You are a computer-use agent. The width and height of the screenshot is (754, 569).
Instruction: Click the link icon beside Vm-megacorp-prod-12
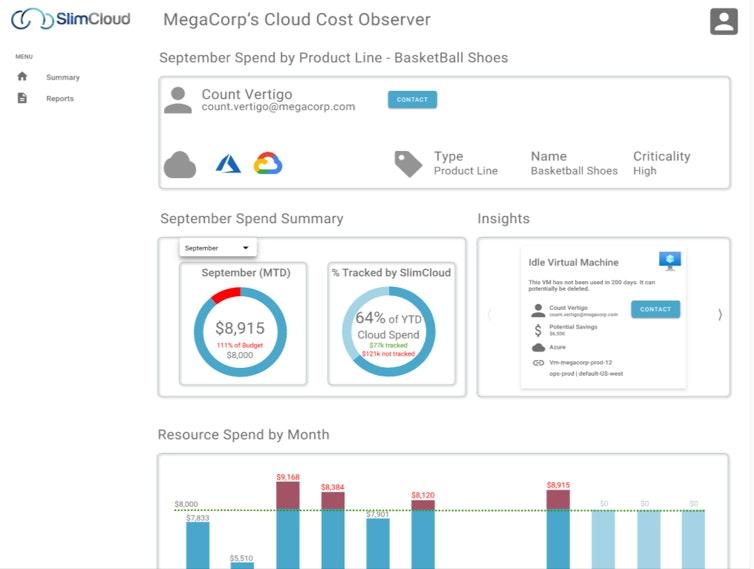[538, 363]
